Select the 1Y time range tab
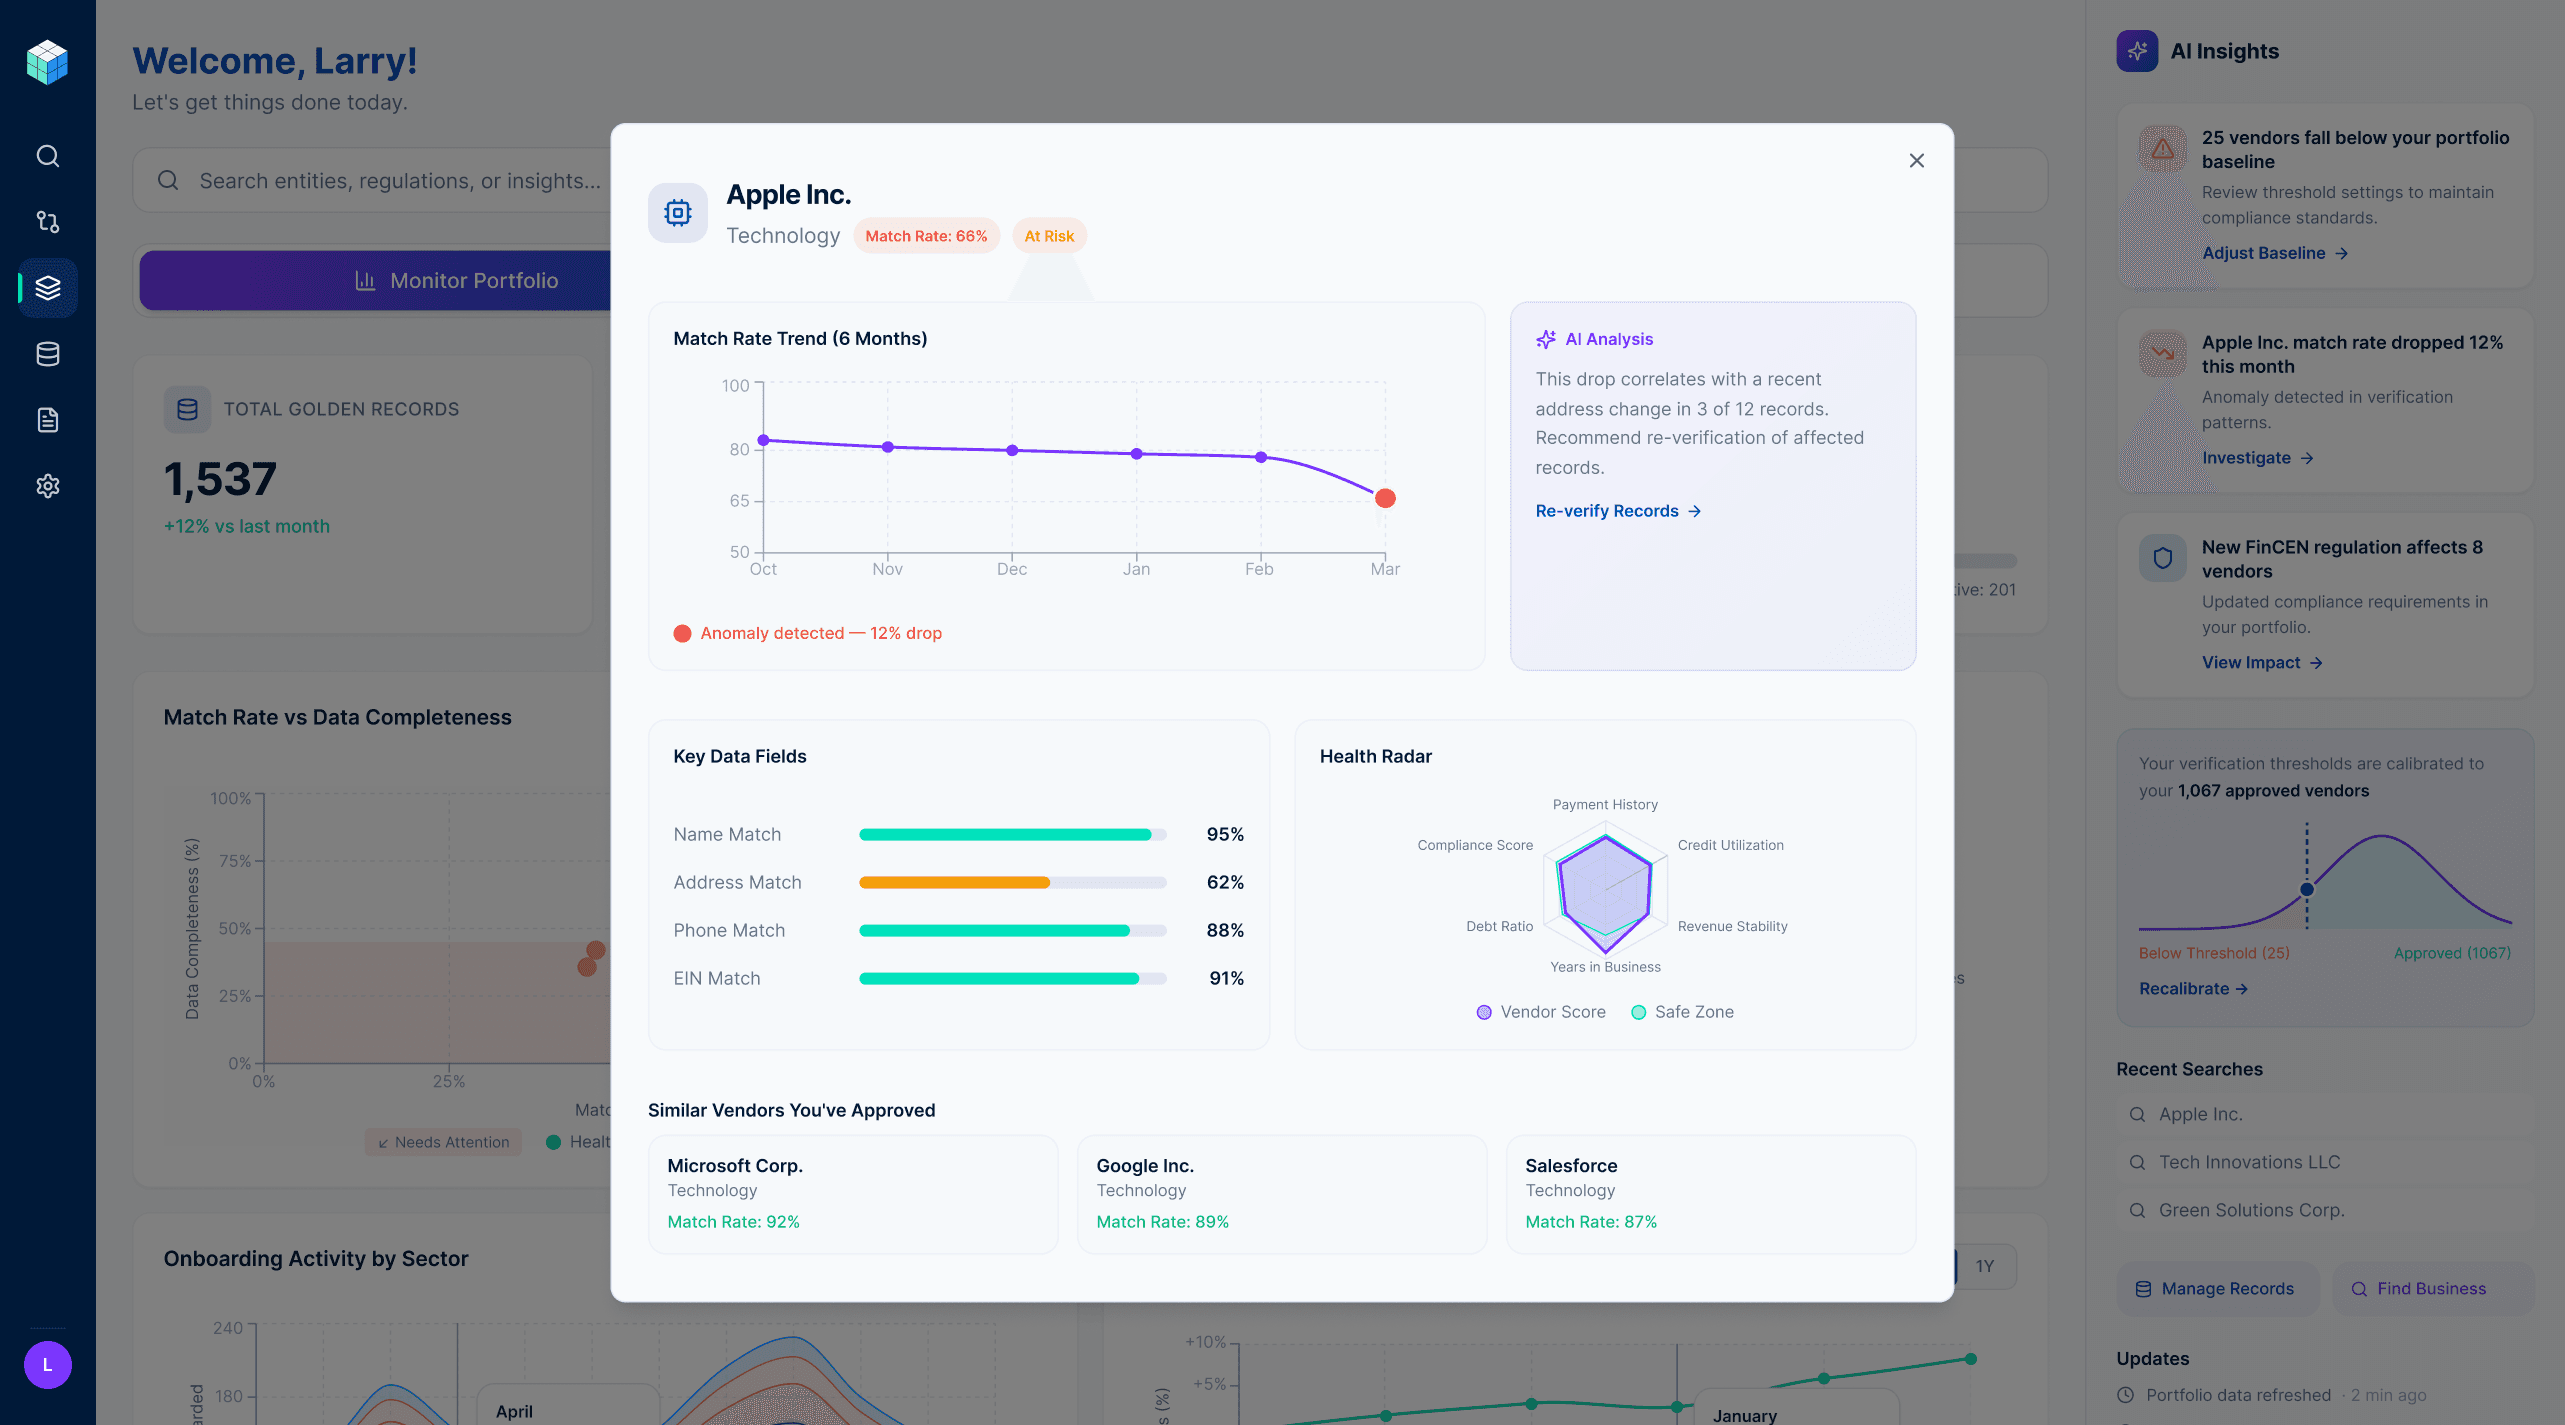 [1984, 1266]
